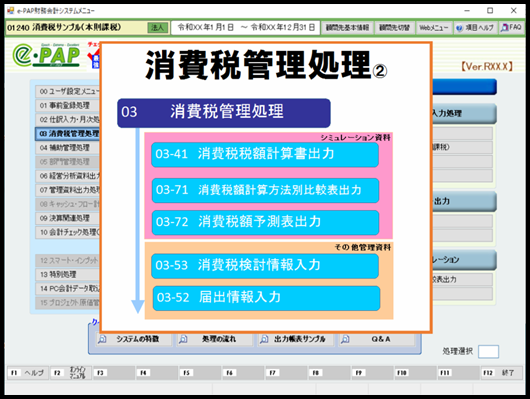The height and width of the screenshot is (399, 530).
Task: Select 02 仕訳入力・月次処理 menu item
Action: click(x=68, y=119)
